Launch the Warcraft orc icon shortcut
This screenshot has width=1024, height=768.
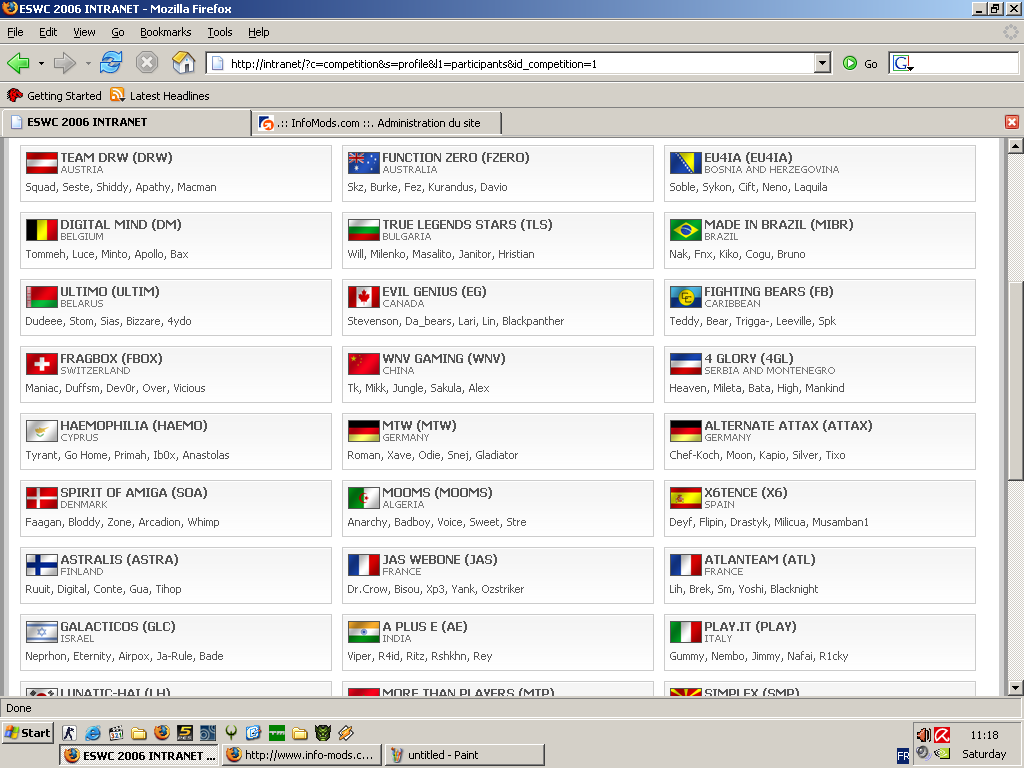[x=323, y=733]
